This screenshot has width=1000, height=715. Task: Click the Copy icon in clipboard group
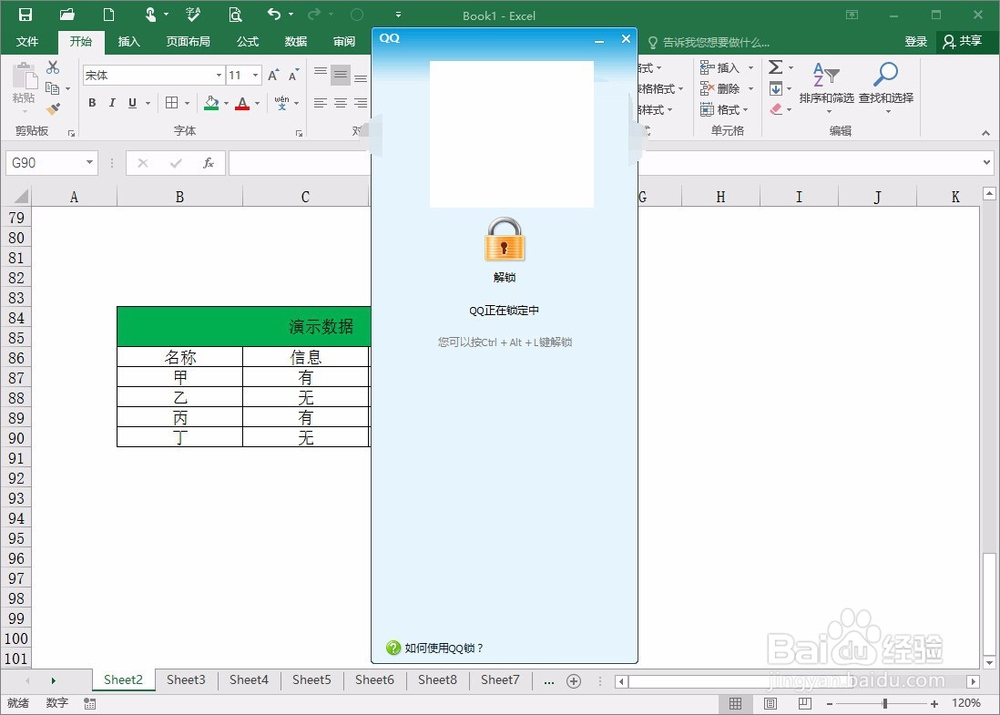pyautogui.click(x=52, y=88)
